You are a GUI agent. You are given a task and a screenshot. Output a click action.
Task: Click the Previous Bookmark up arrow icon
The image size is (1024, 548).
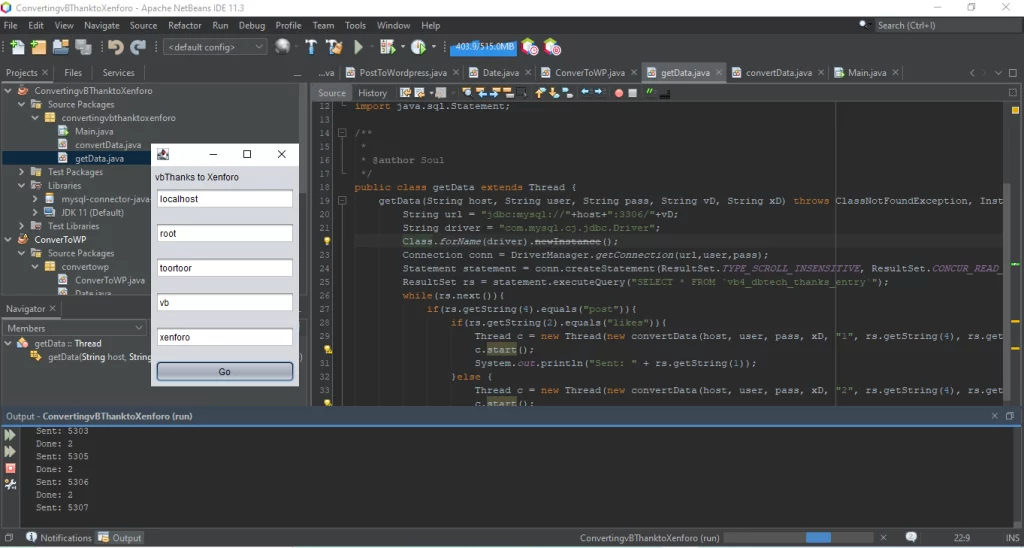pos(539,93)
